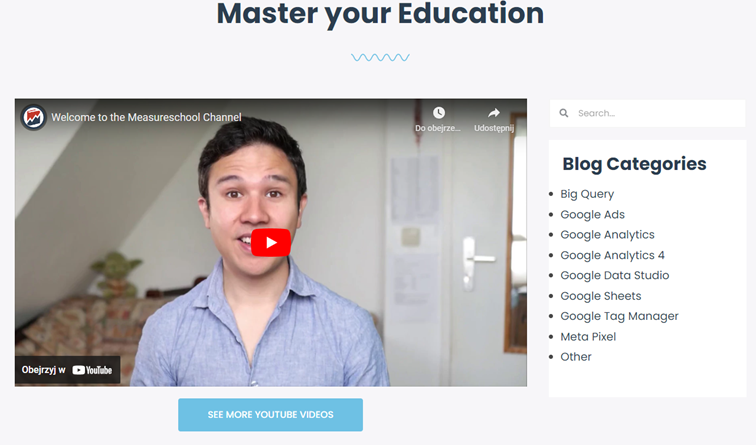Click the Obejrzyj w YouTube badge
The image size is (756, 445).
[x=67, y=370]
